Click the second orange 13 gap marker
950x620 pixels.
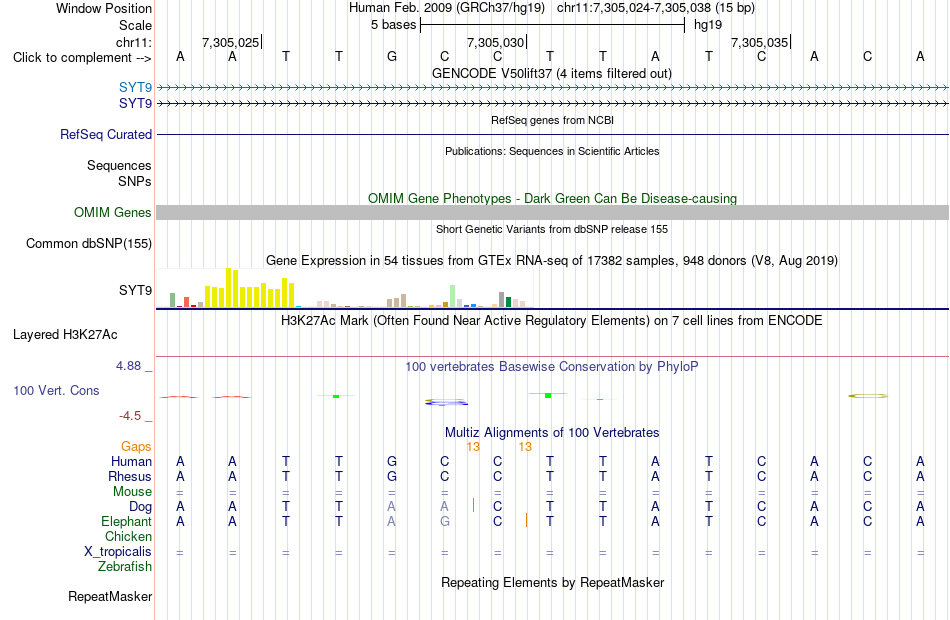[x=525, y=447]
